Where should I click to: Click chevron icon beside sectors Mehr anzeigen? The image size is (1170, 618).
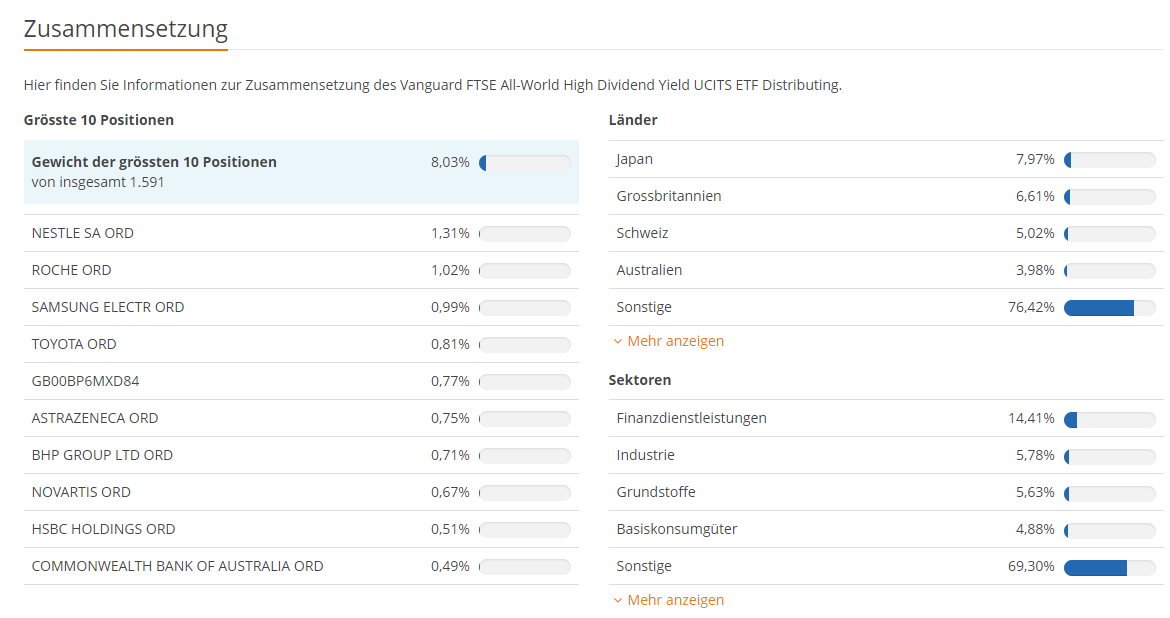618,601
